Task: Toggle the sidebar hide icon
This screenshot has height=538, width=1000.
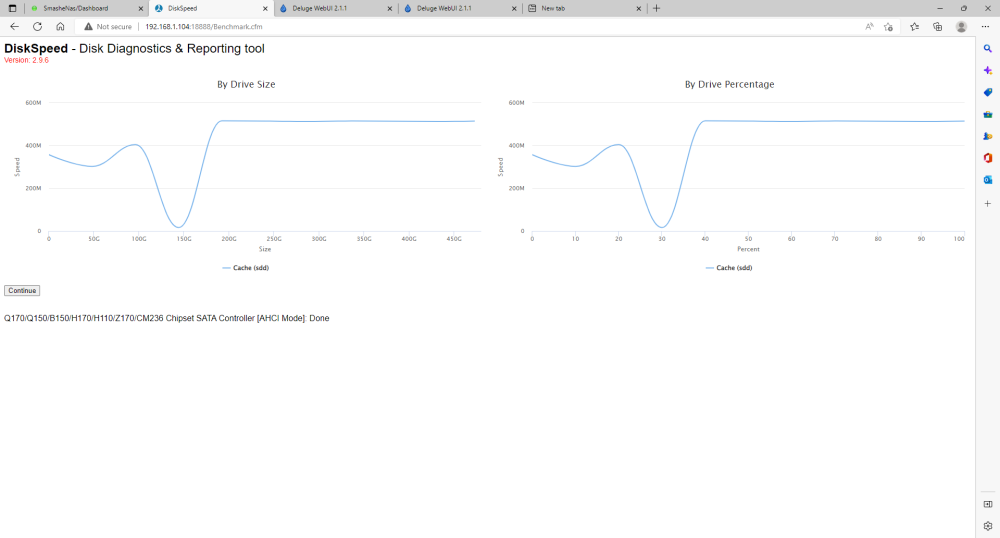Action: [x=988, y=504]
